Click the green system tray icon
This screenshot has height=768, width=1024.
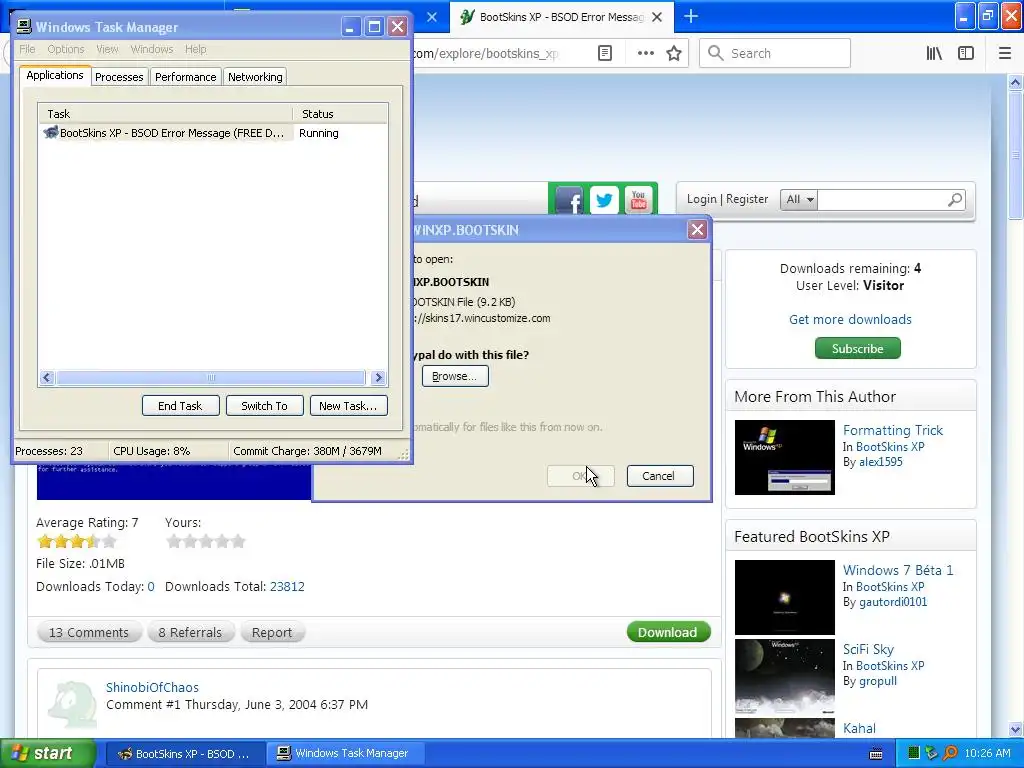coord(914,754)
